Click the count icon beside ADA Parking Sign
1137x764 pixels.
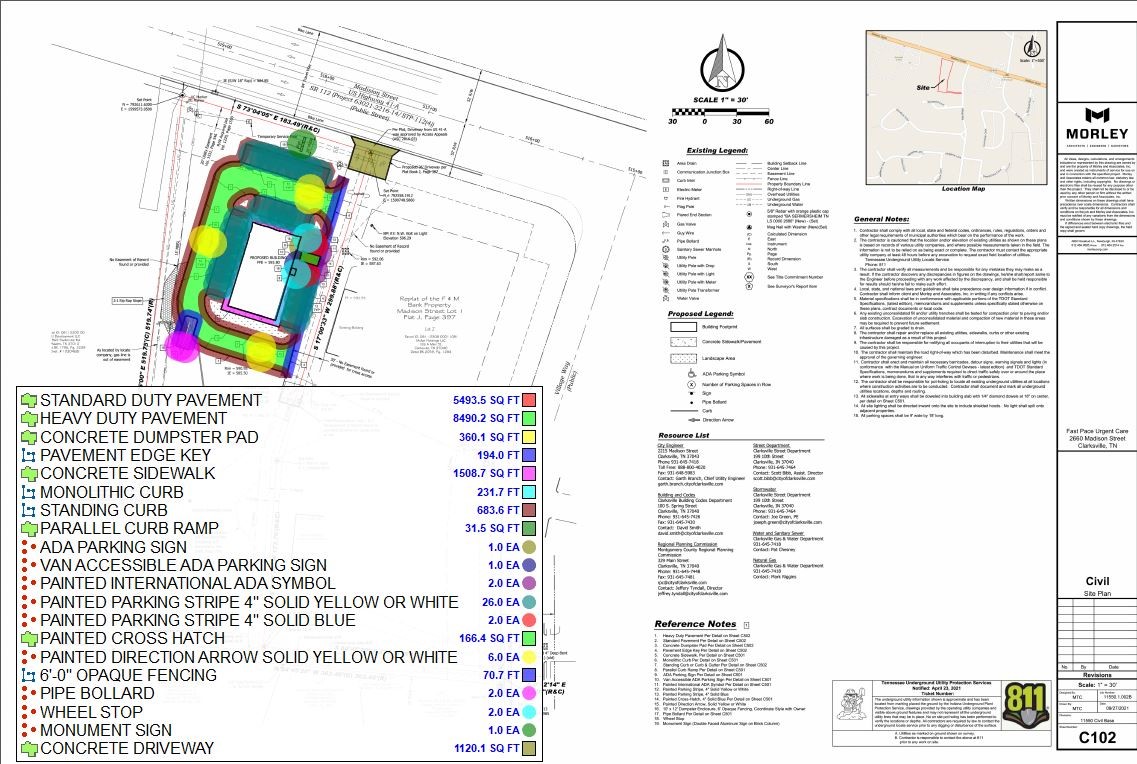coord(28,547)
